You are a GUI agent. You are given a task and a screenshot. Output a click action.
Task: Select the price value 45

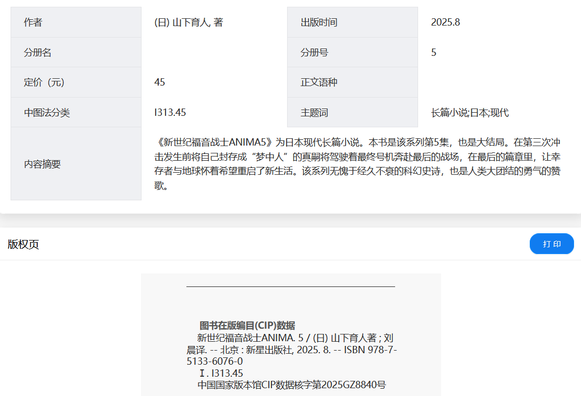(160, 82)
